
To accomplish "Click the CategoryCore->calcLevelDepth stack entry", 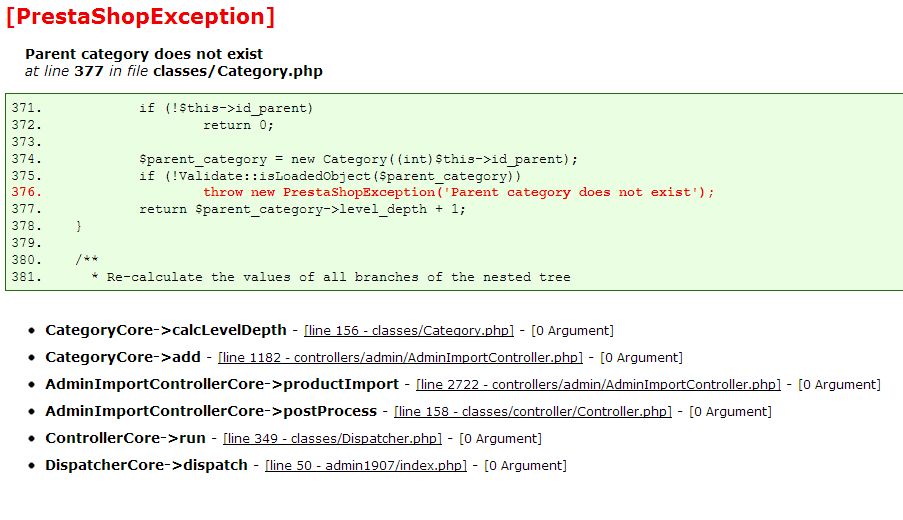I will coord(166,330).
